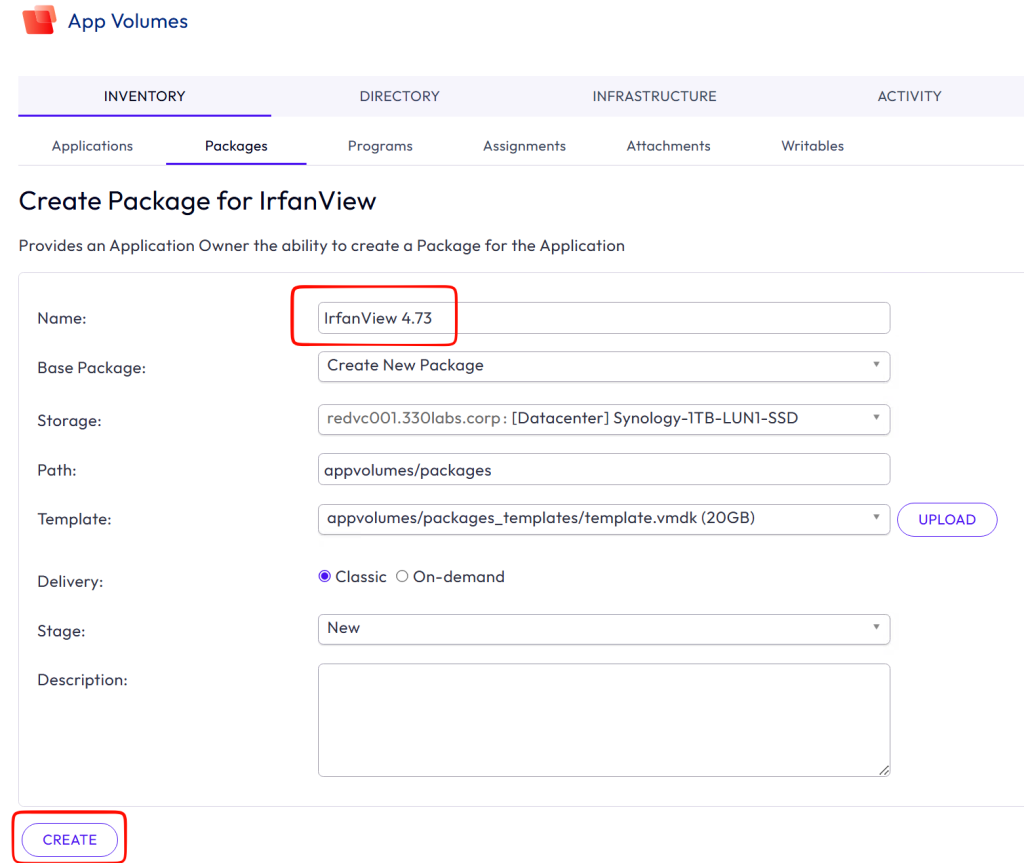Viewport: 1024px width, 863px height.
Task: Open the Stage dropdown showing New
Action: point(603,628)
